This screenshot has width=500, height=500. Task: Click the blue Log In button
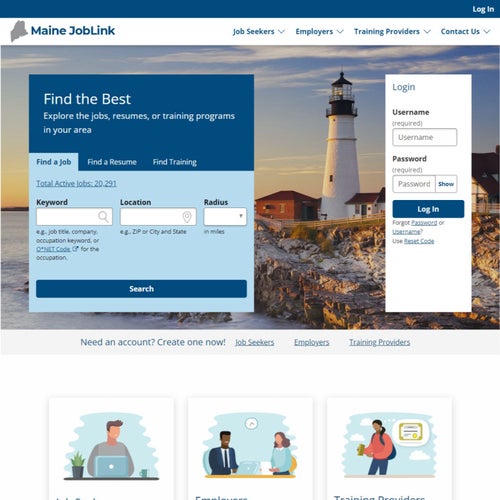[x=428, y=209]
